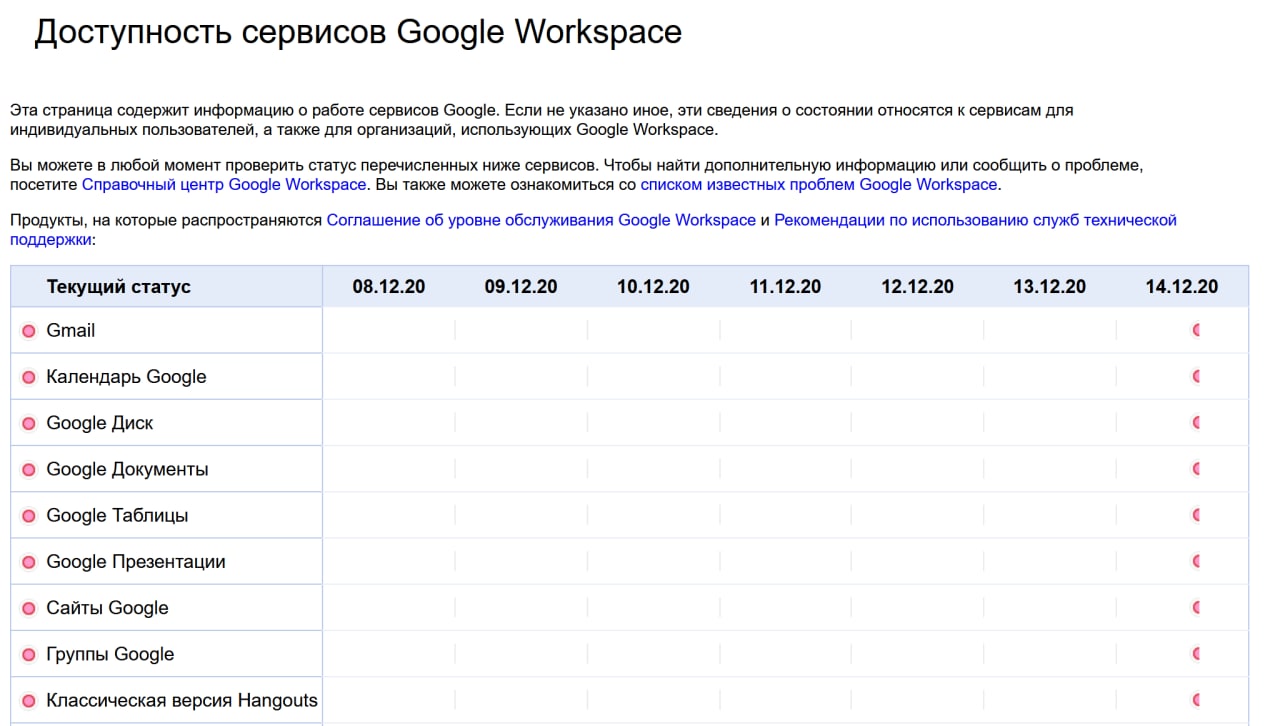This screenshot has width=1280, height=726.
Task: Click the status dot next to Google Диск
Action: [x=29, y=423]
